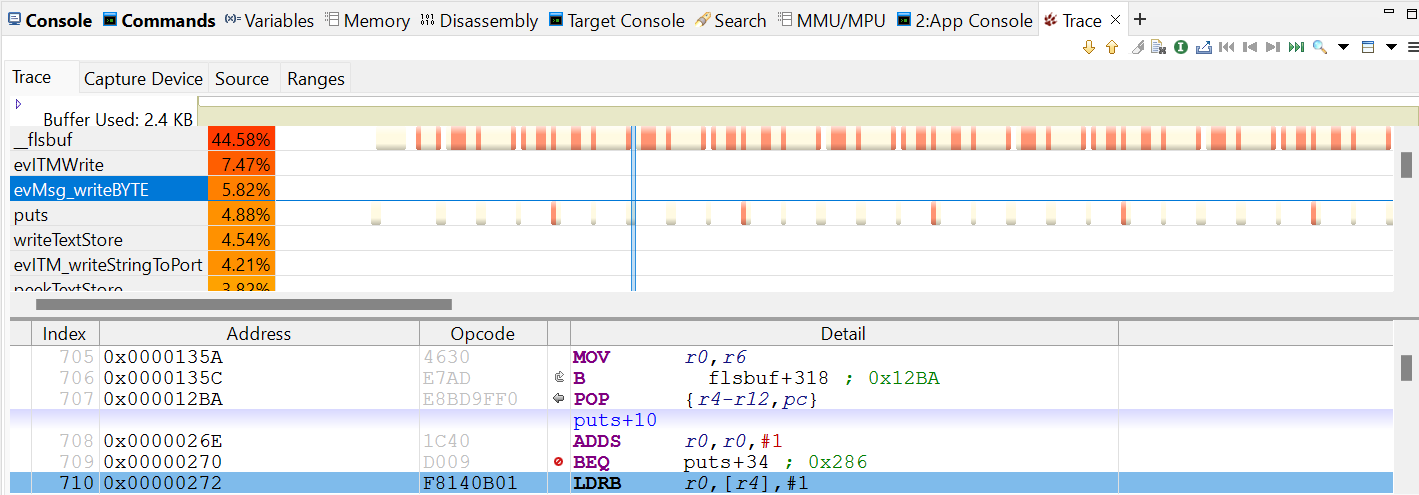Click the horizontal scrollbar under function list

(244, 304)
